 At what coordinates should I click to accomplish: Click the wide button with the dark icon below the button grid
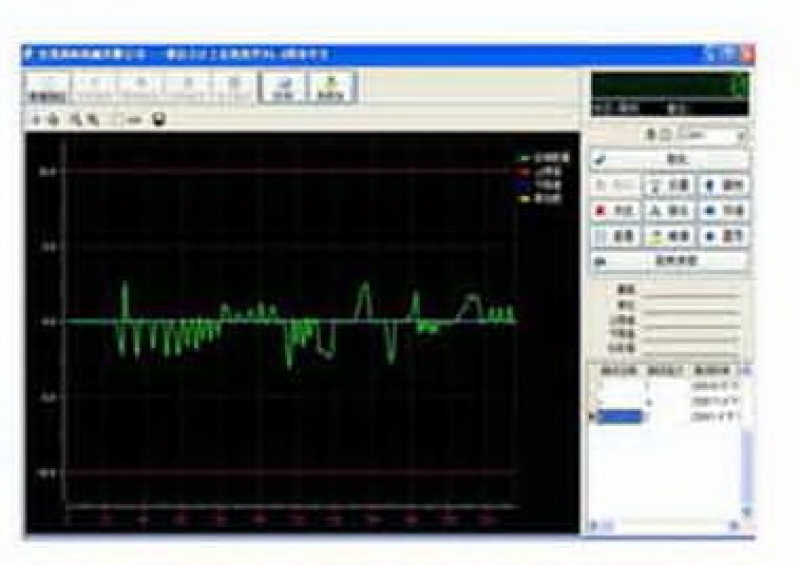[x=670, y=261]
